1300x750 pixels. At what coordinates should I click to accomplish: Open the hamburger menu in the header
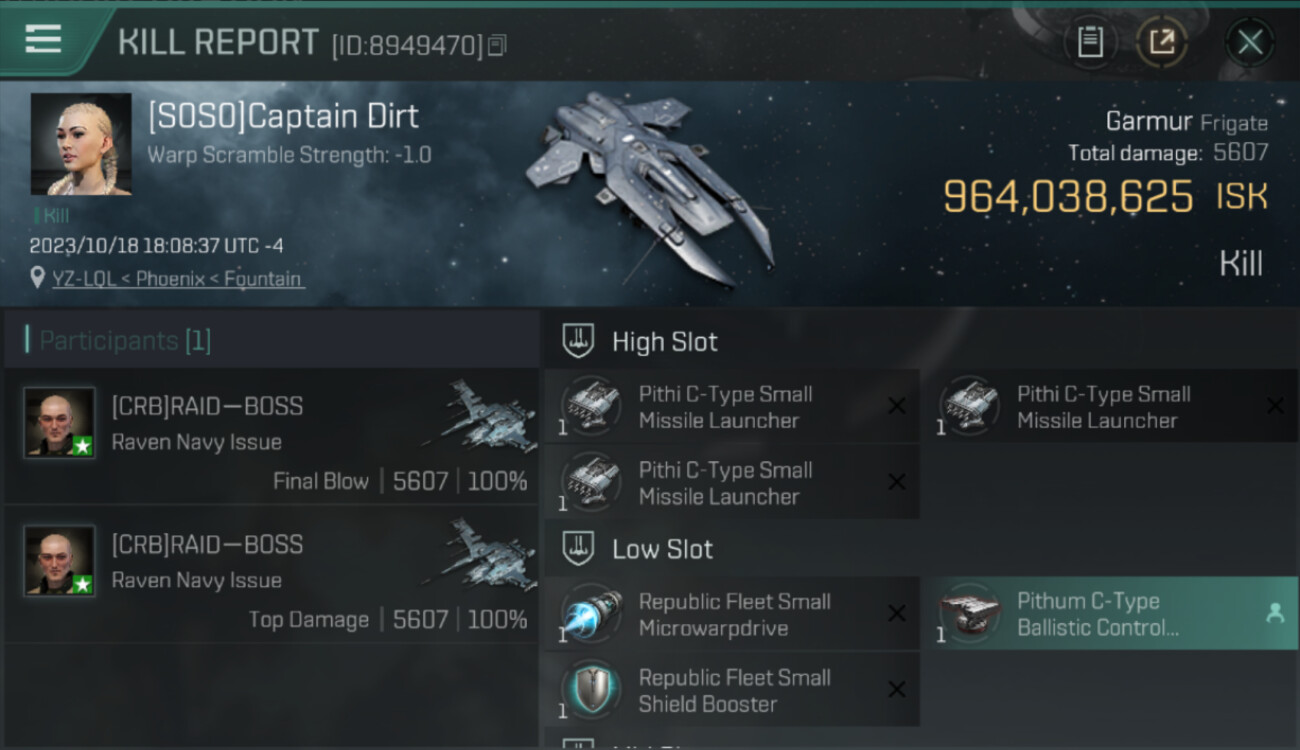(43, 39)
